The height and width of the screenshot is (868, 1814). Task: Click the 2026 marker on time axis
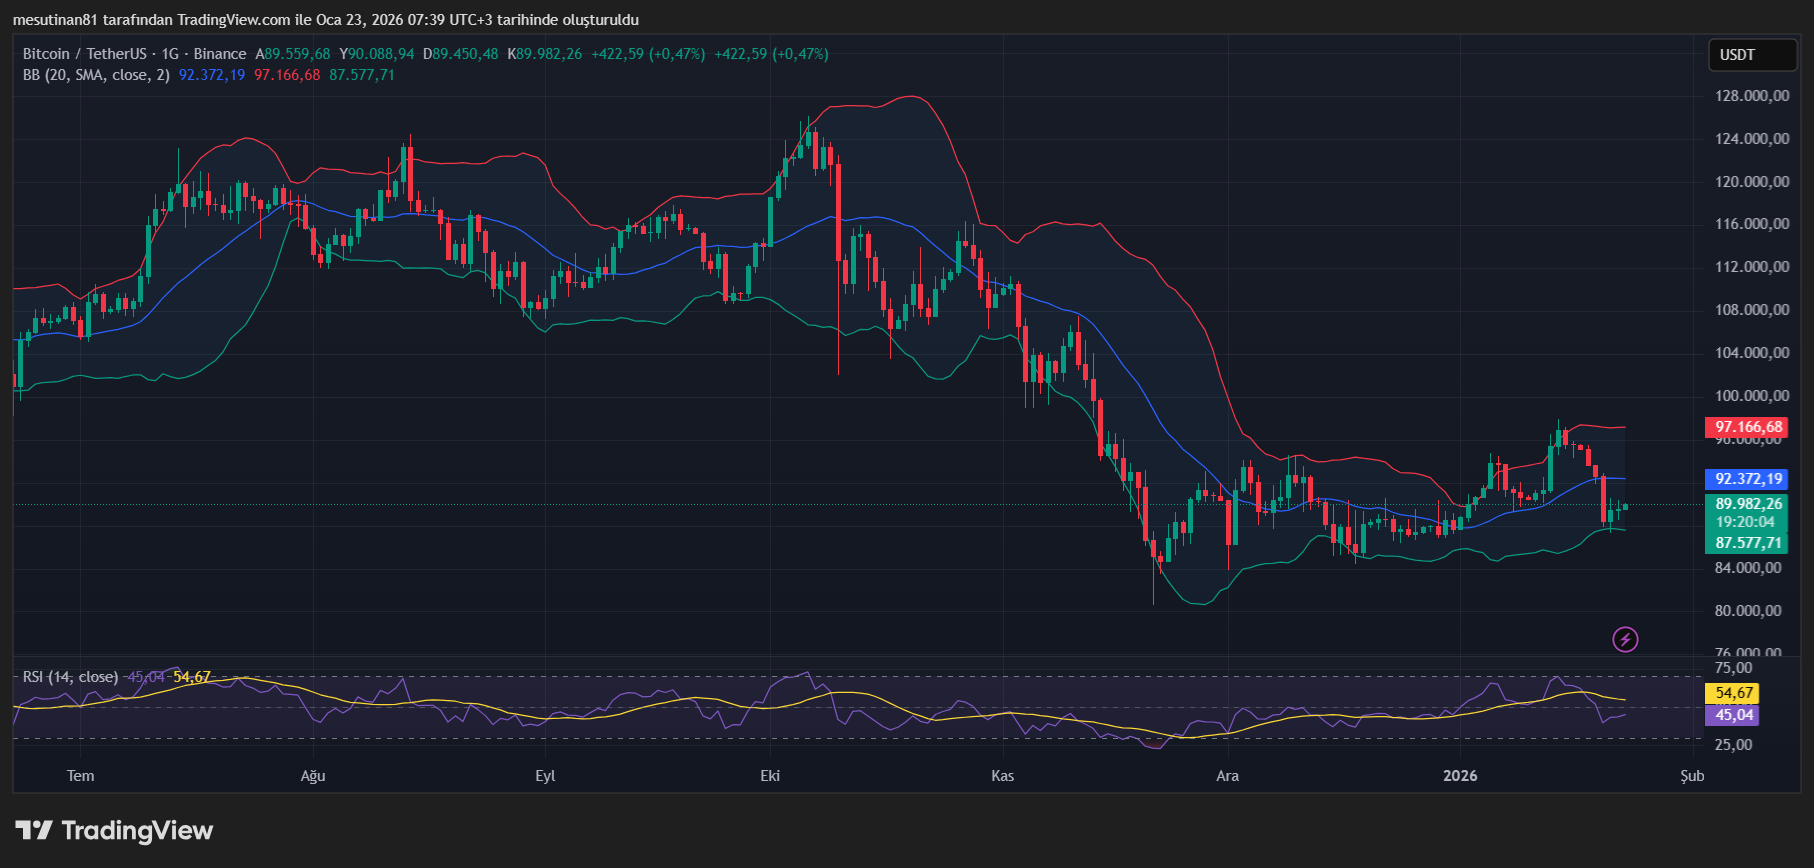pos(1460,776)
